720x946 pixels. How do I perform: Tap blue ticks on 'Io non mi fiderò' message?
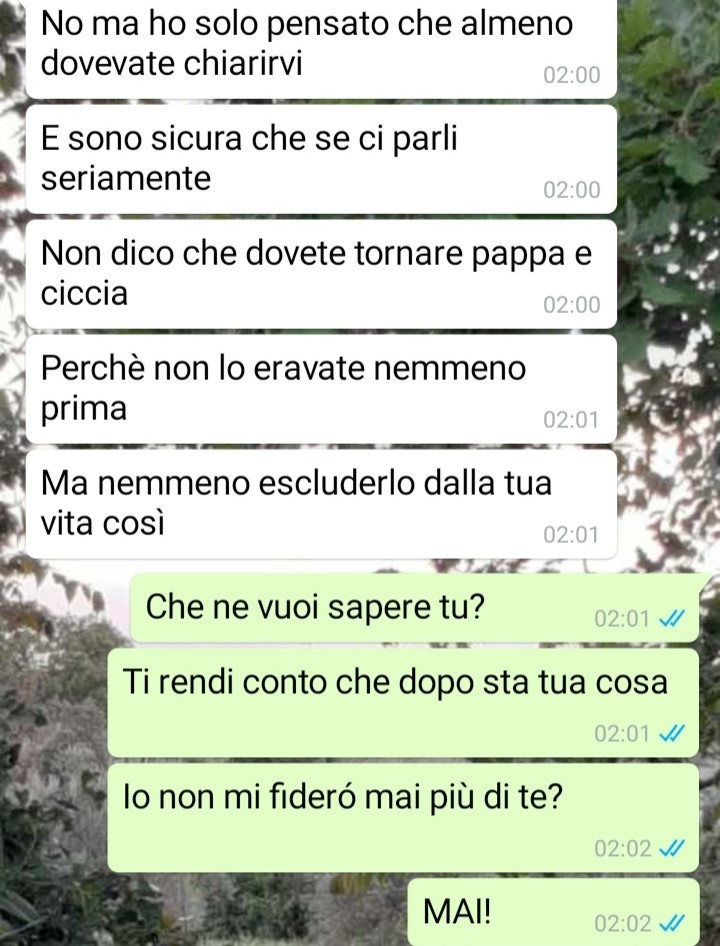pos(672,849)
